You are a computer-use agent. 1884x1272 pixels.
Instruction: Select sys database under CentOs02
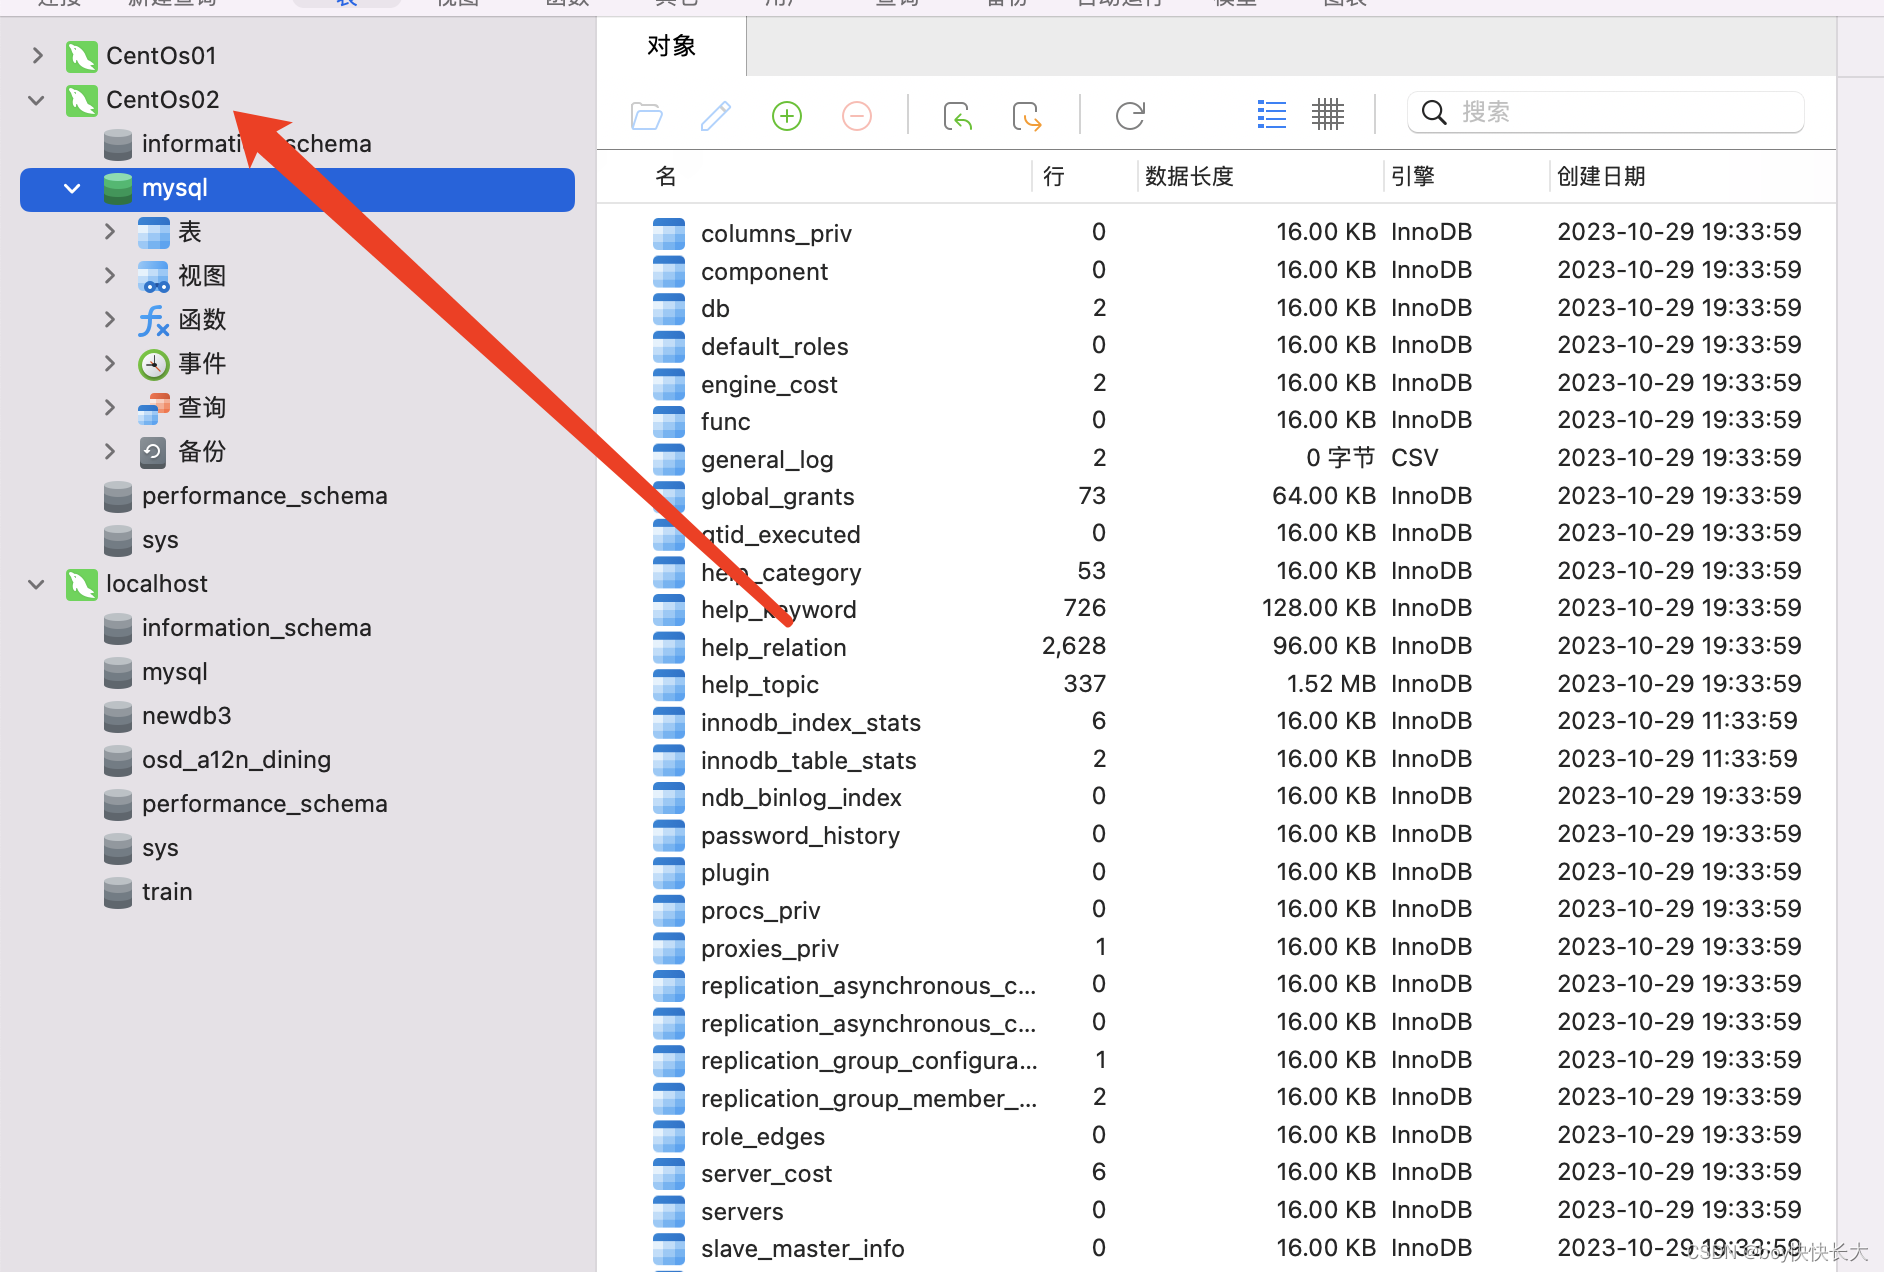160,540
